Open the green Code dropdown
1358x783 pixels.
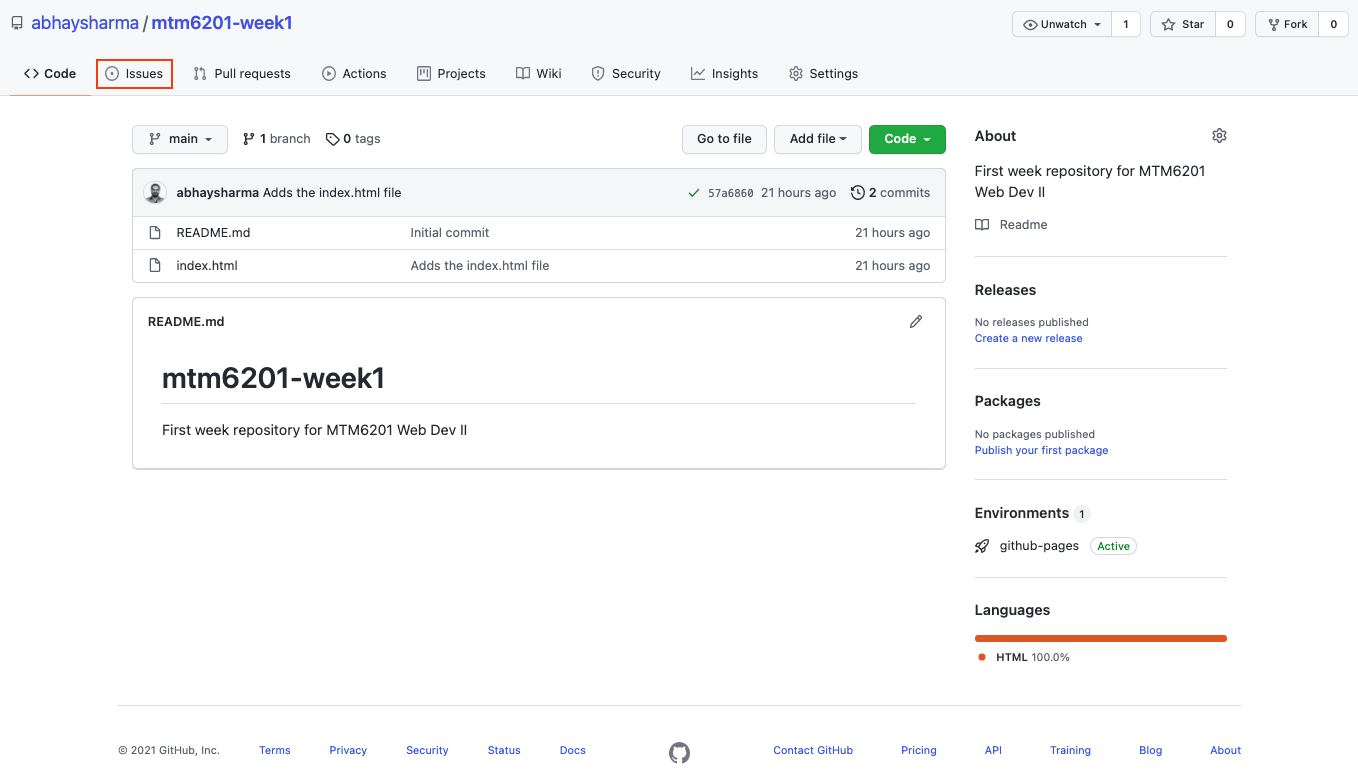click(907, 139)
